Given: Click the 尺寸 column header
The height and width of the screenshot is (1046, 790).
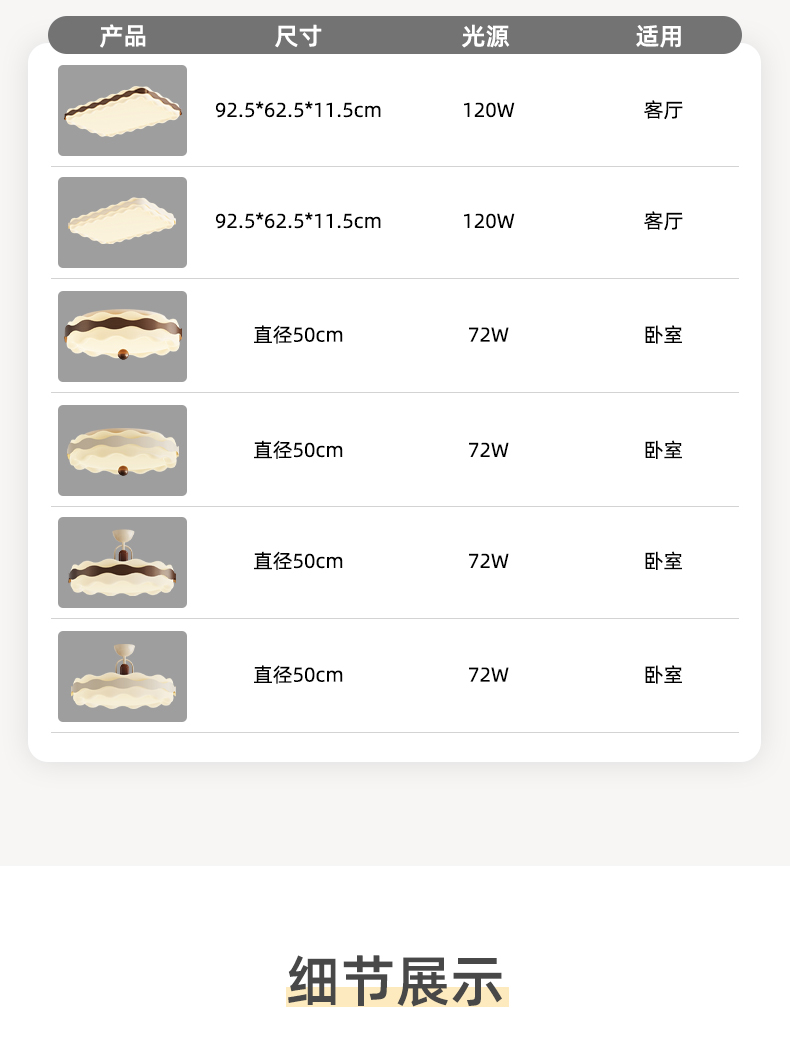Looking at the screenshot, I should 298,37.
